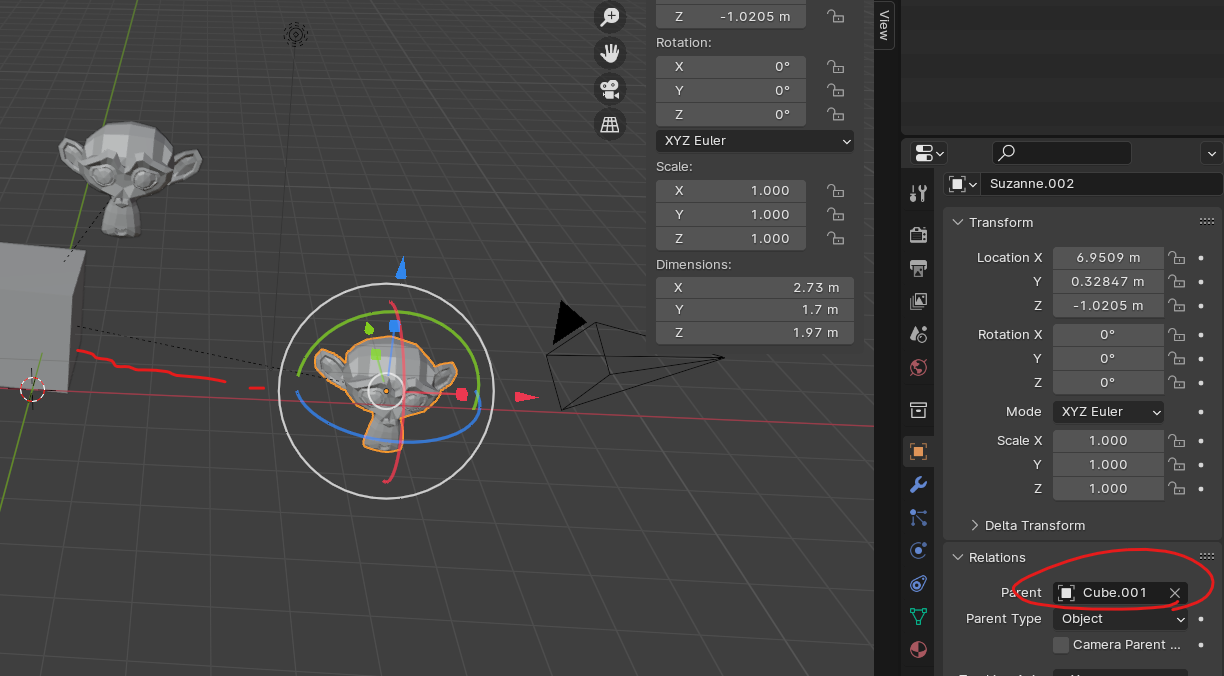Viewport: 1224px width, 676px height.
Task: Click the Dimensions X field 2.73 m
Action: pos(755,287)
